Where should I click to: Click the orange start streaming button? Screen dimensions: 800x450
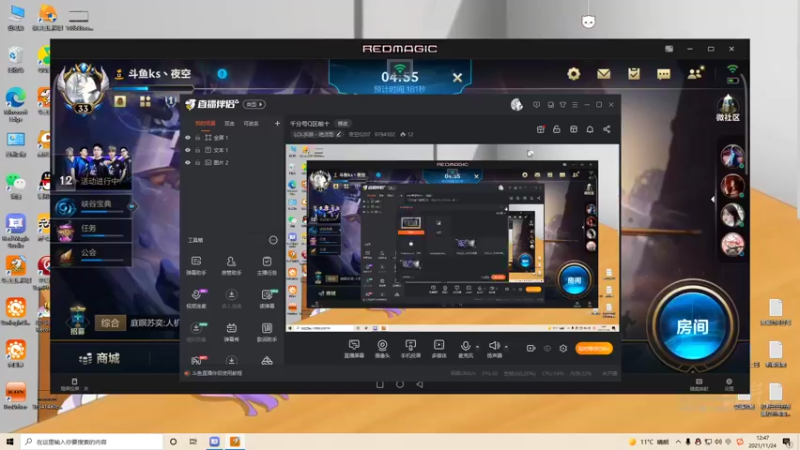click(x=594, y=348)
